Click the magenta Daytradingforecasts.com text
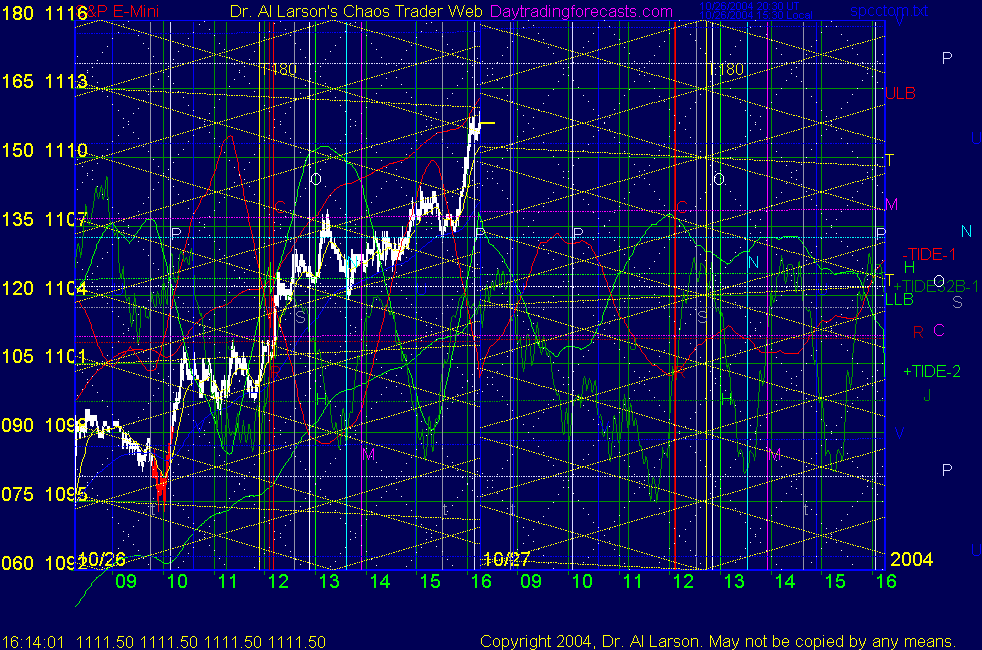Image resolution: width=982 pixels, height=650 pixels. tap(581, 11)
